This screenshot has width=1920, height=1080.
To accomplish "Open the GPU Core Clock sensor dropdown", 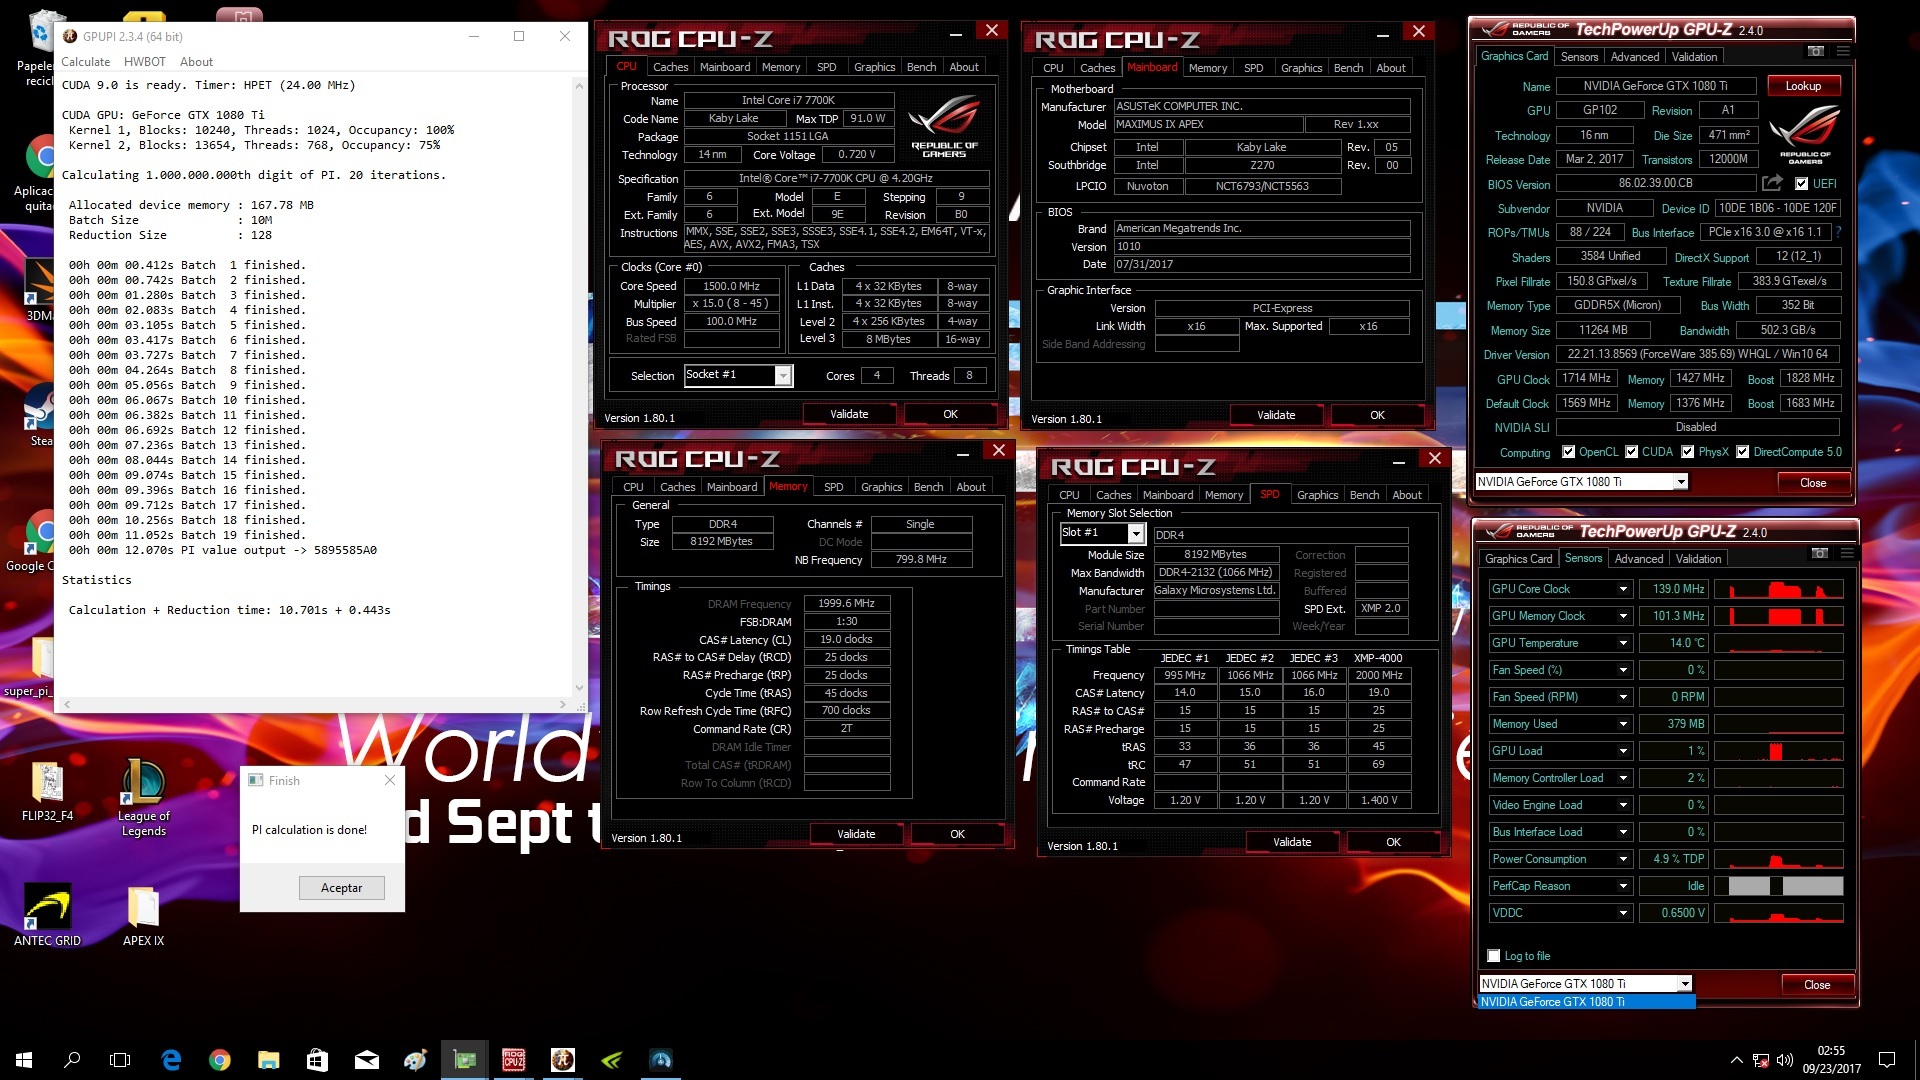I will coord(1623,589).
